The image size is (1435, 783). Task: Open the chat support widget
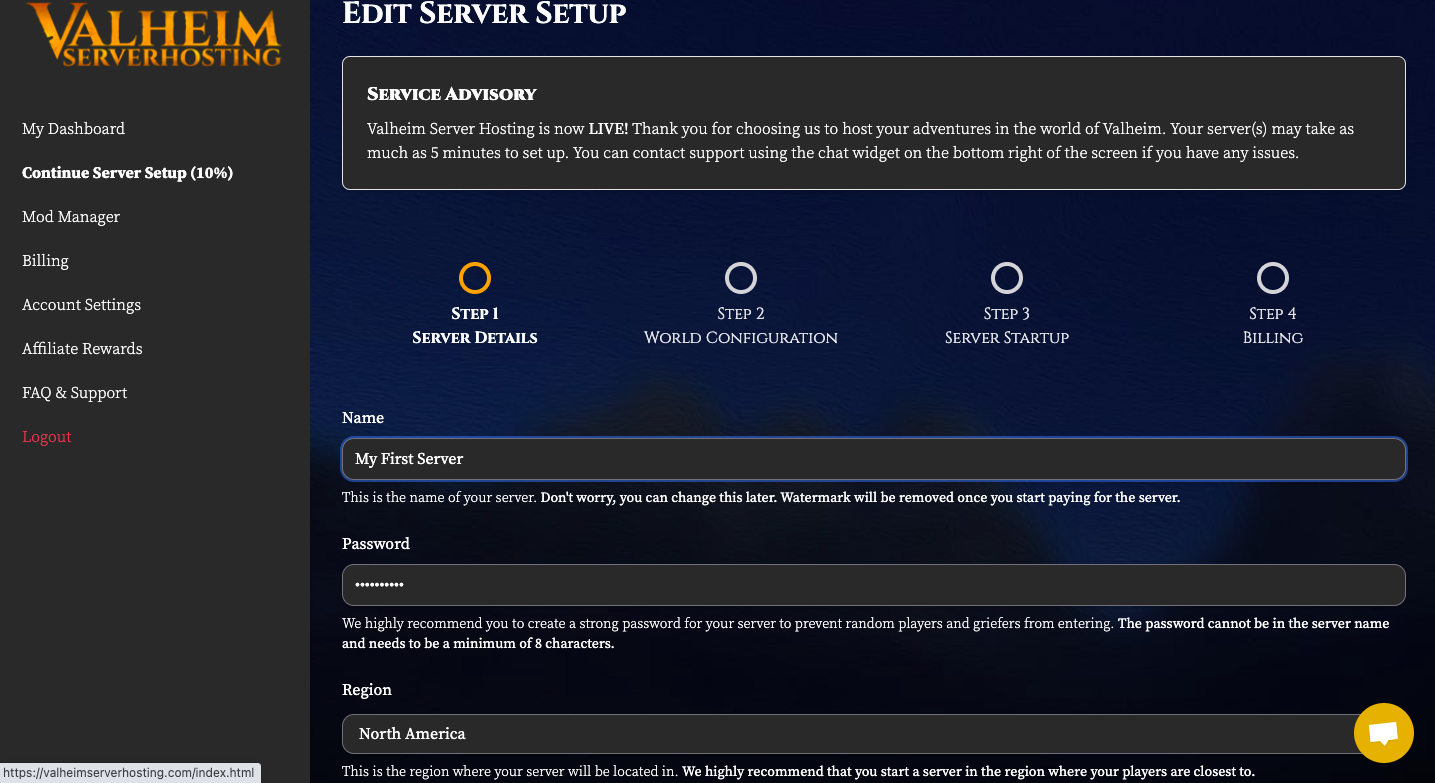tap(1383, 733)
